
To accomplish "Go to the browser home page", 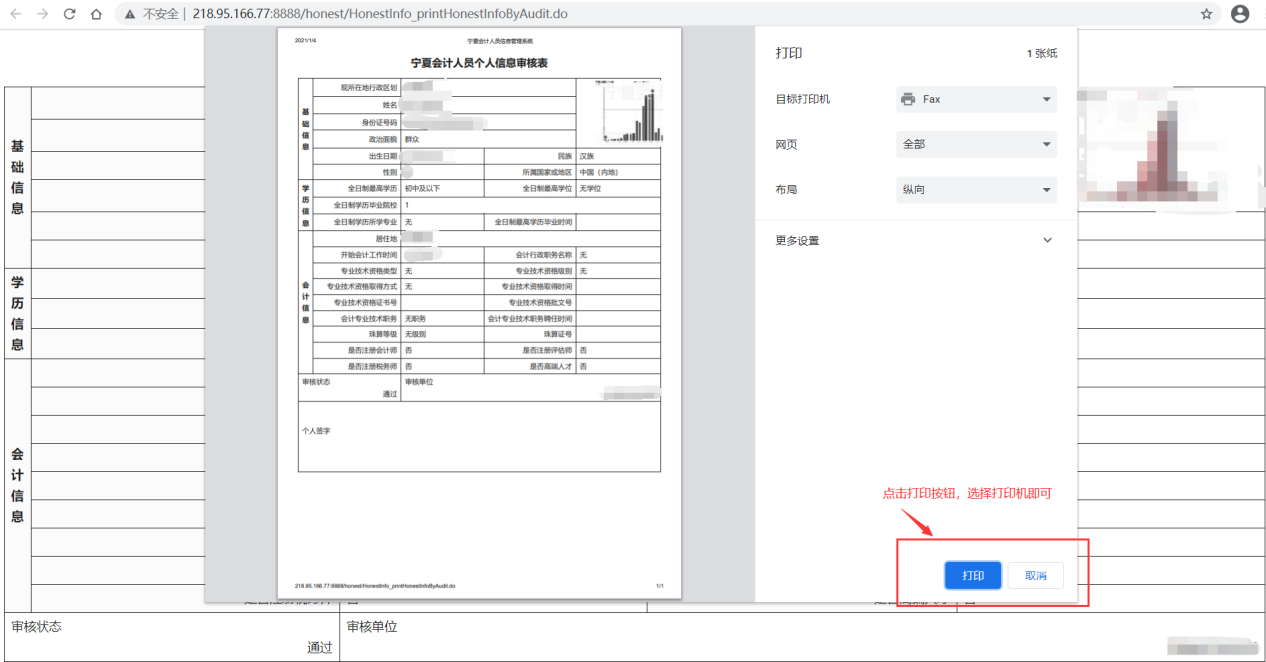I will point(96,14).
